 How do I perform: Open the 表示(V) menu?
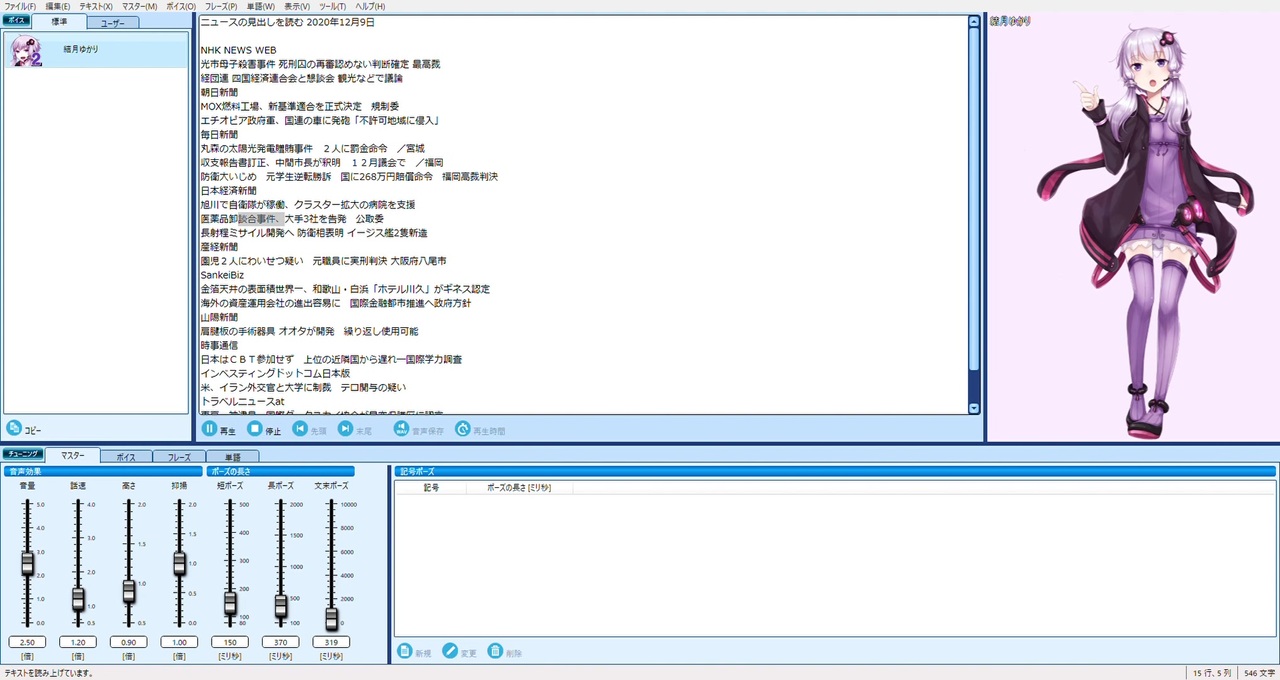297,6
